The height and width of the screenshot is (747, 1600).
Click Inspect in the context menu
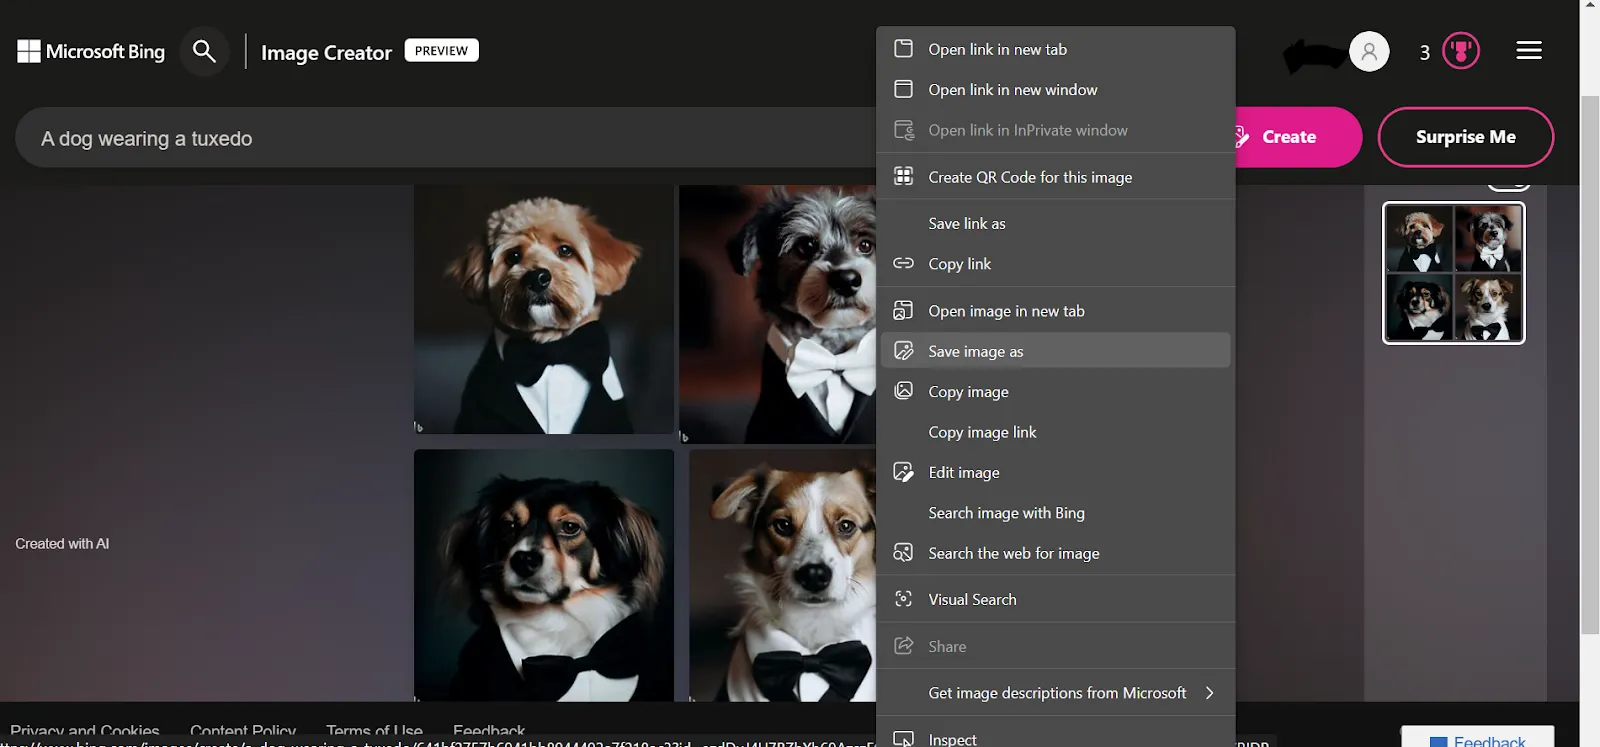pyautogui.click(x=952, y=739)
